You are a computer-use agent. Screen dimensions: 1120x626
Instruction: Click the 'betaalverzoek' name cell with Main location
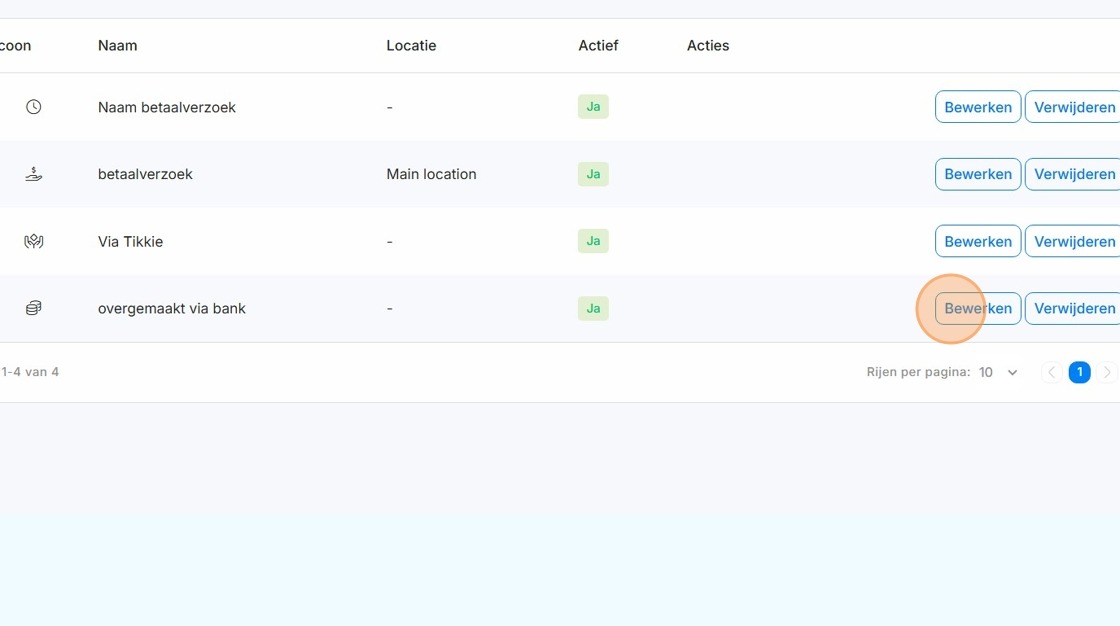pyautogui.click(x=145, y=174)
